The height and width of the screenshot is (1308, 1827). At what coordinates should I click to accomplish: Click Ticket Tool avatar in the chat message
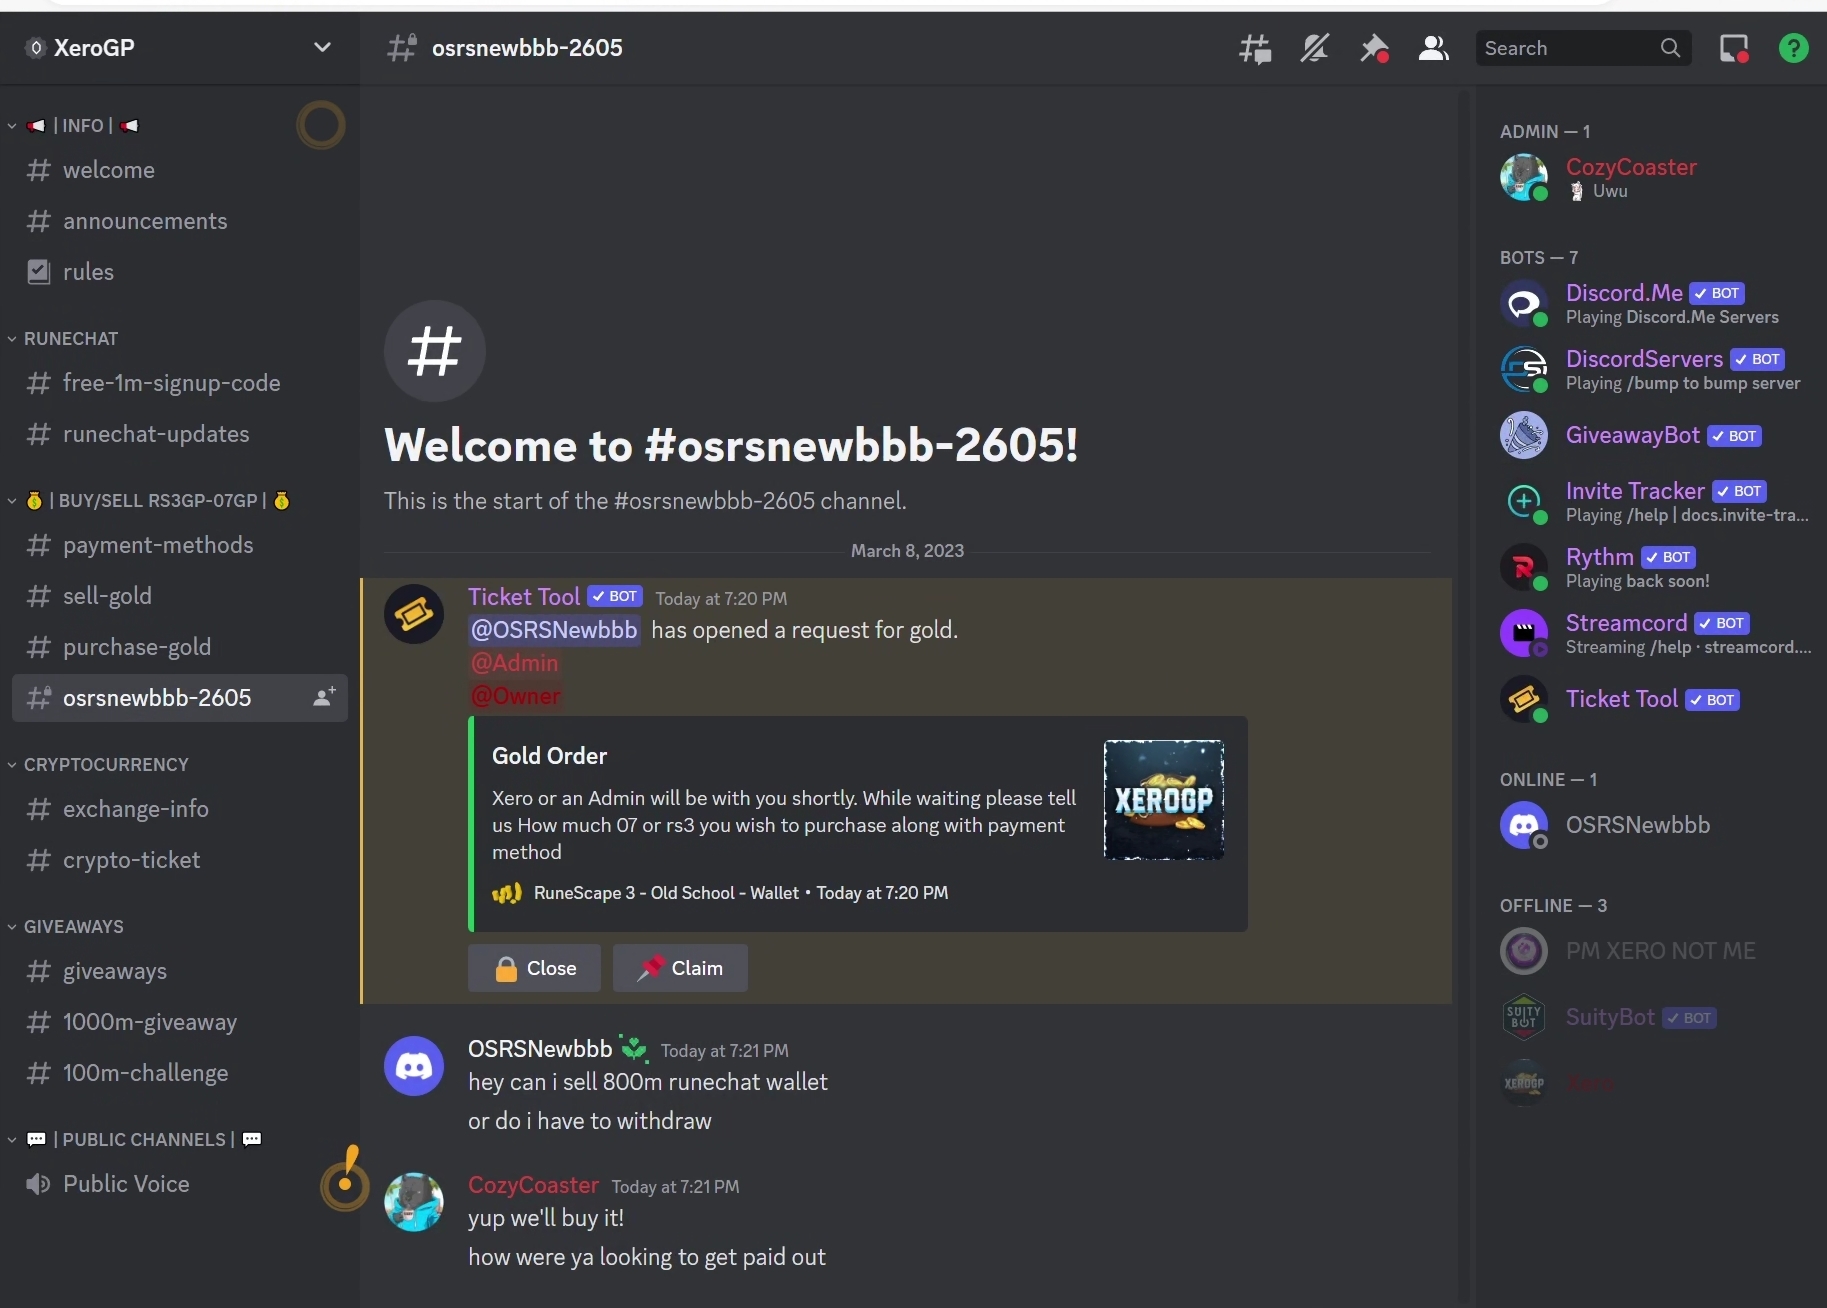point(414,614)
